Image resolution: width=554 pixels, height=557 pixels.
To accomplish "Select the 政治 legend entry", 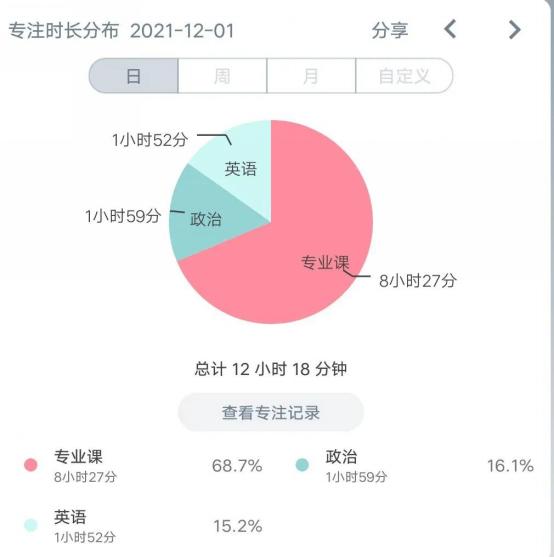I will pos(414,465).
